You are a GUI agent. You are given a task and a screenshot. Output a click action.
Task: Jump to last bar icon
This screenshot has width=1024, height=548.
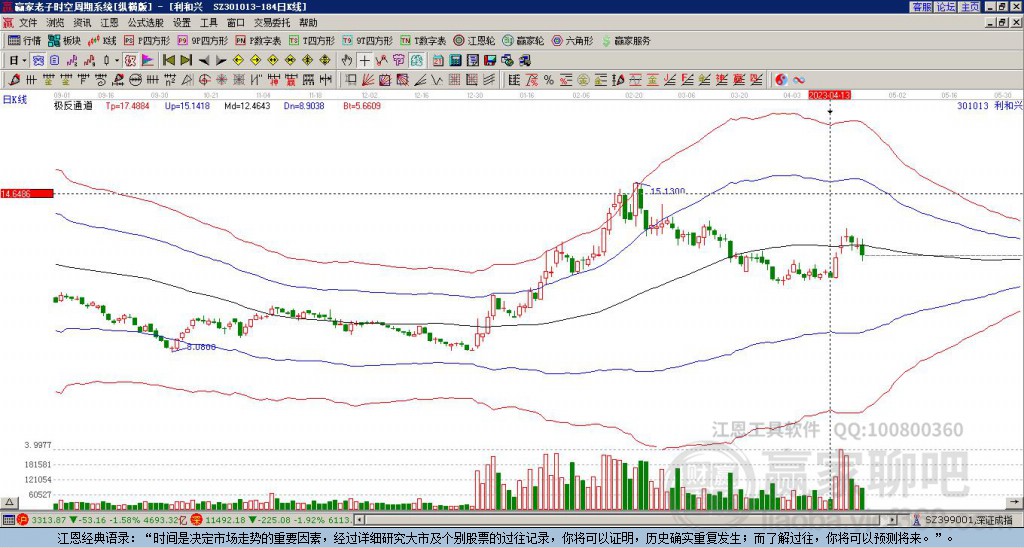click(186, 61)
